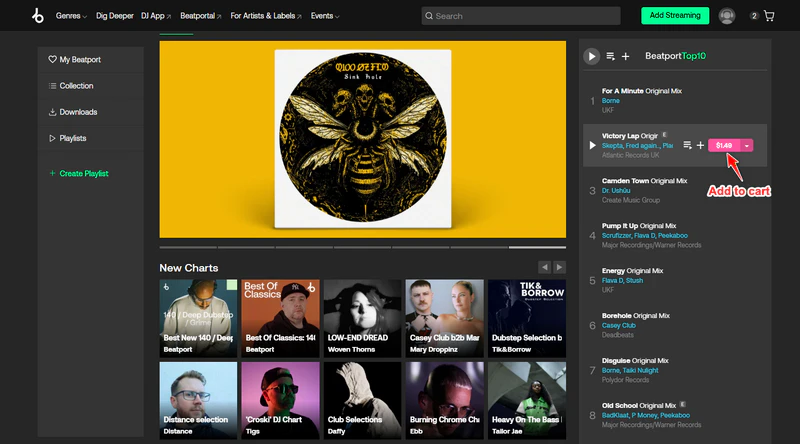
Task: Open Playlists in sidebar
Action: pyautogui.click(x=67, y=138)
